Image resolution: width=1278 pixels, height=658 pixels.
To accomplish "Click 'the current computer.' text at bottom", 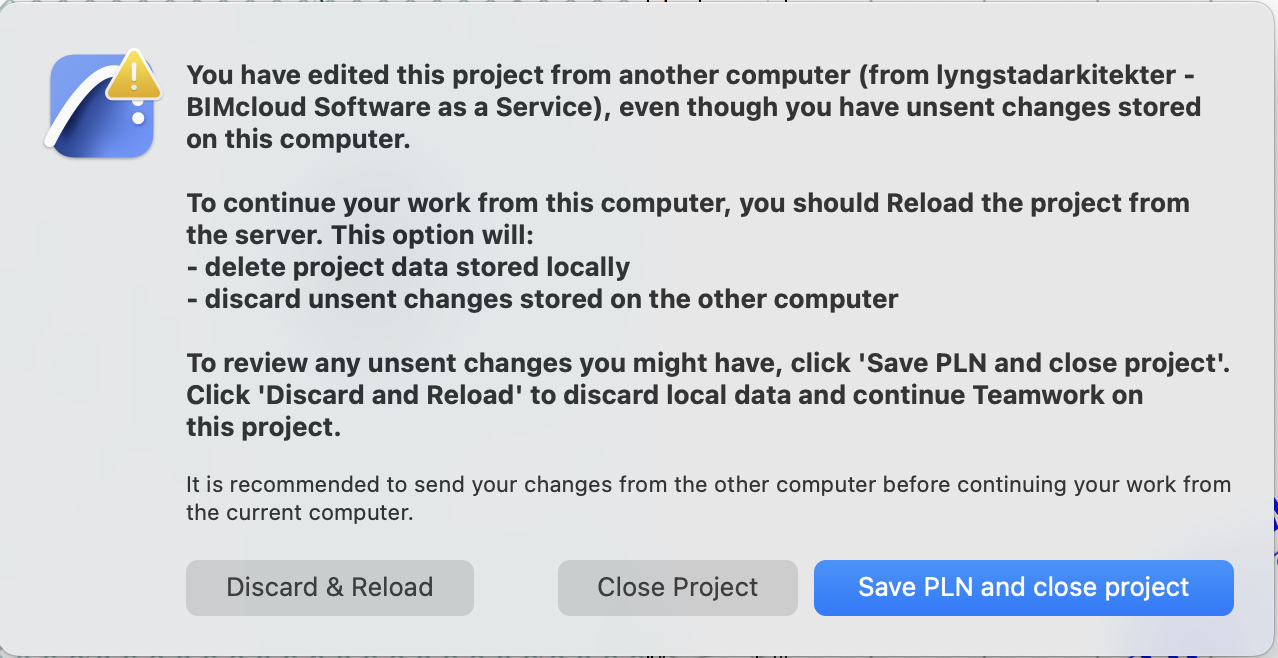I will [x=298, y=513].
